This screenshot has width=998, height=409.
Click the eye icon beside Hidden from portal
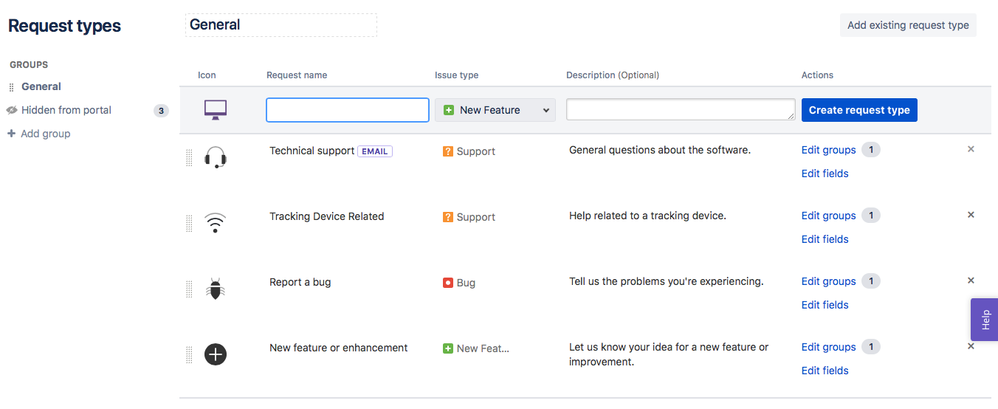[12, 110]
